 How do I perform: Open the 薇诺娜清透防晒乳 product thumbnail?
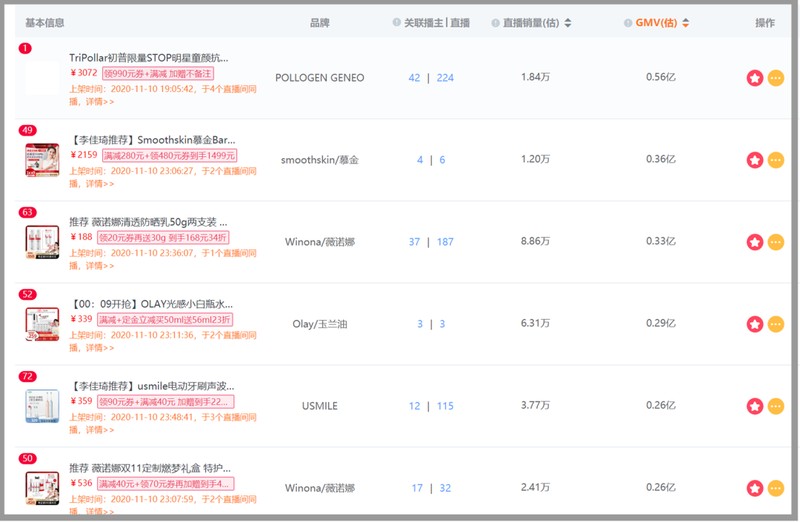(x=42, y=242)
